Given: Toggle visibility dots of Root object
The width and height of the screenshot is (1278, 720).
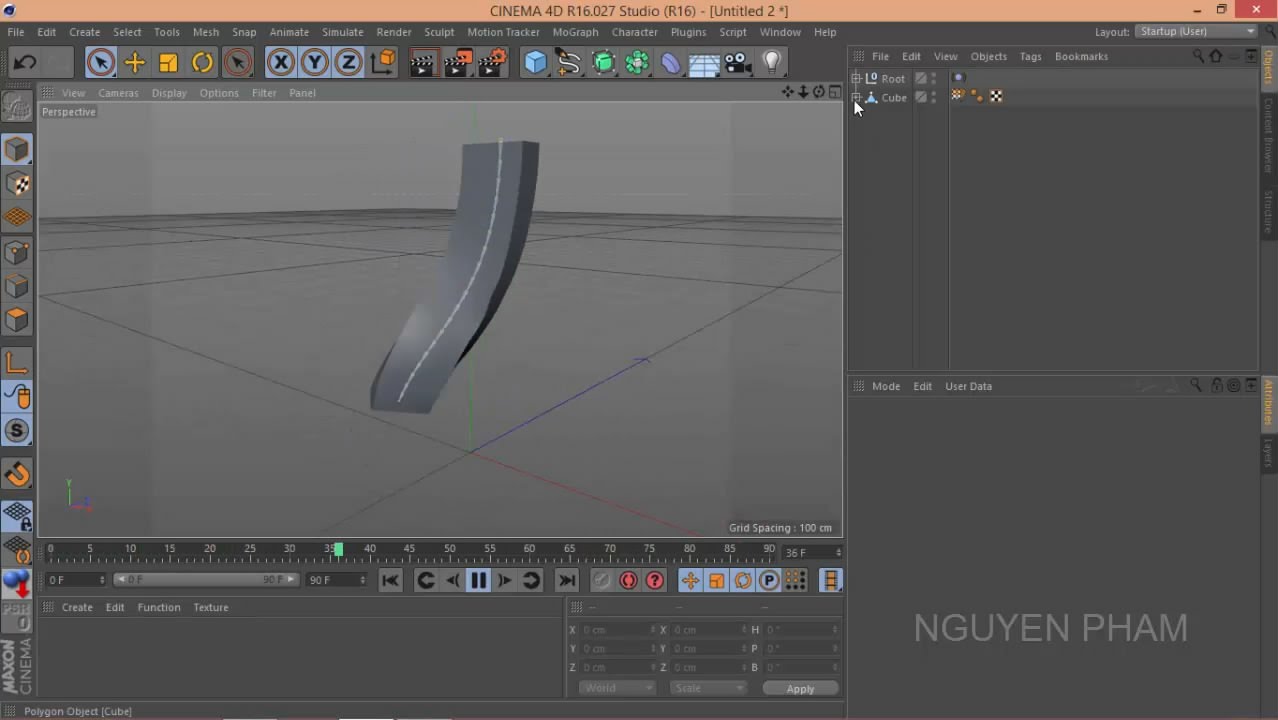Looking at the screenshot, I should (x=934, y=78).
